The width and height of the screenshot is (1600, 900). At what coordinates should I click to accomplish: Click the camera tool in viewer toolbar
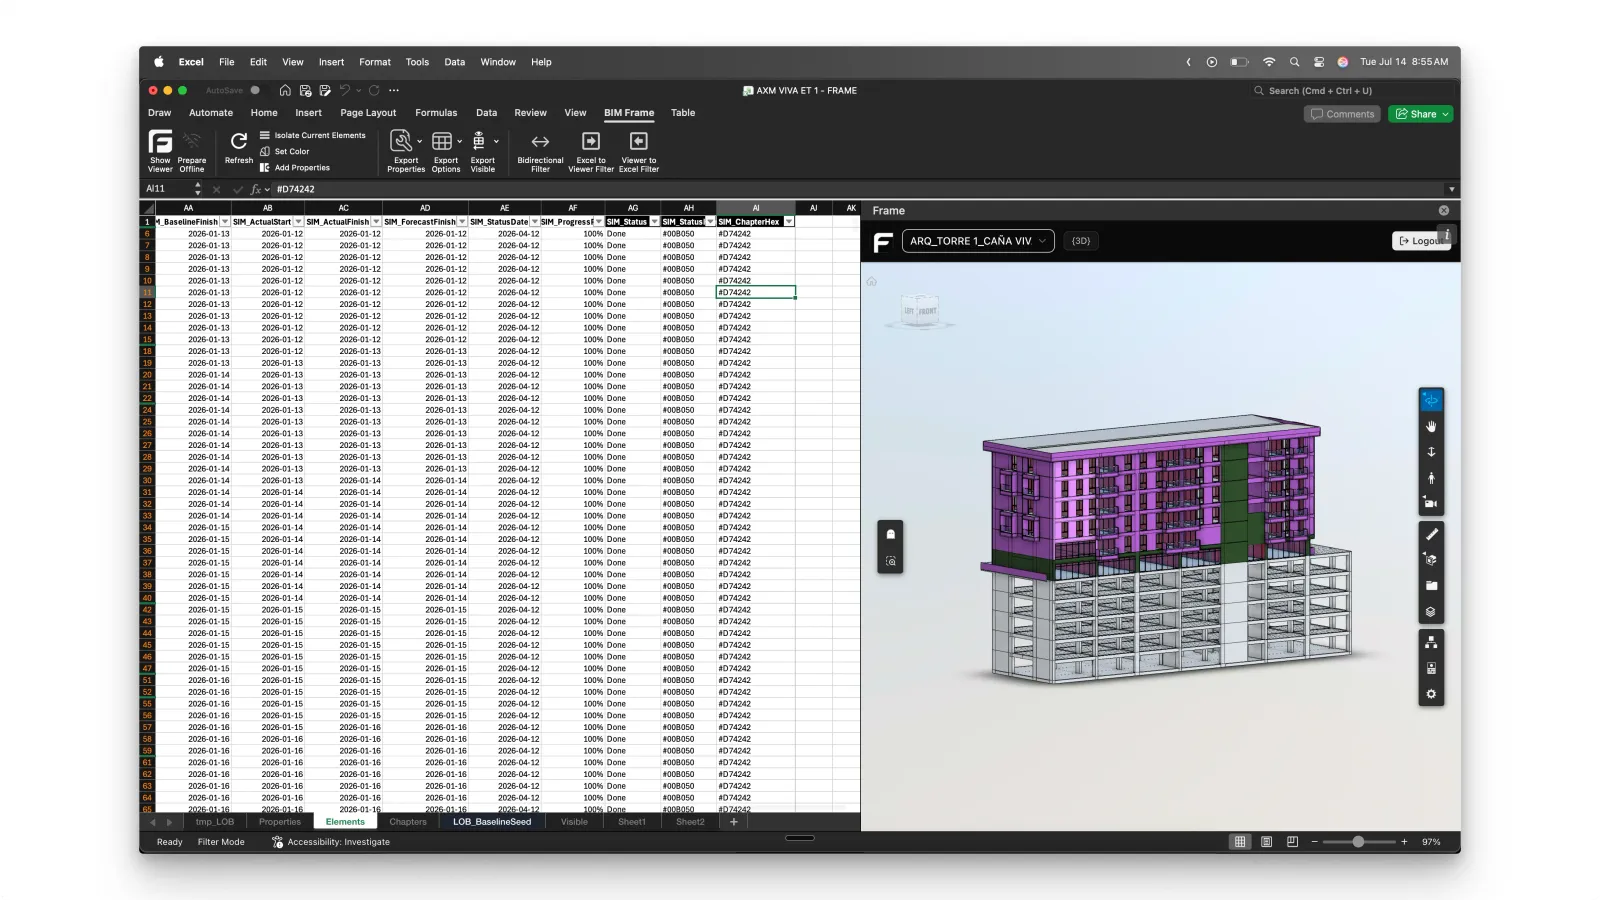[x=1431, y=504]
